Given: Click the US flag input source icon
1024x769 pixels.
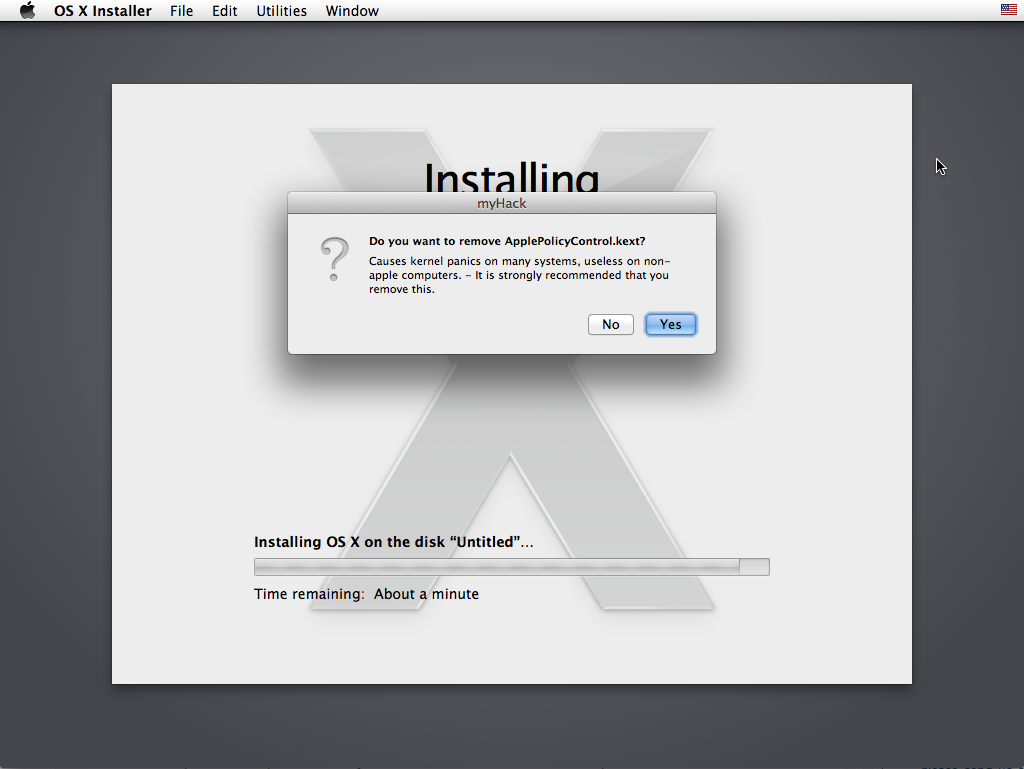Looking at the screenshot, I should (x=1008, y=10).
